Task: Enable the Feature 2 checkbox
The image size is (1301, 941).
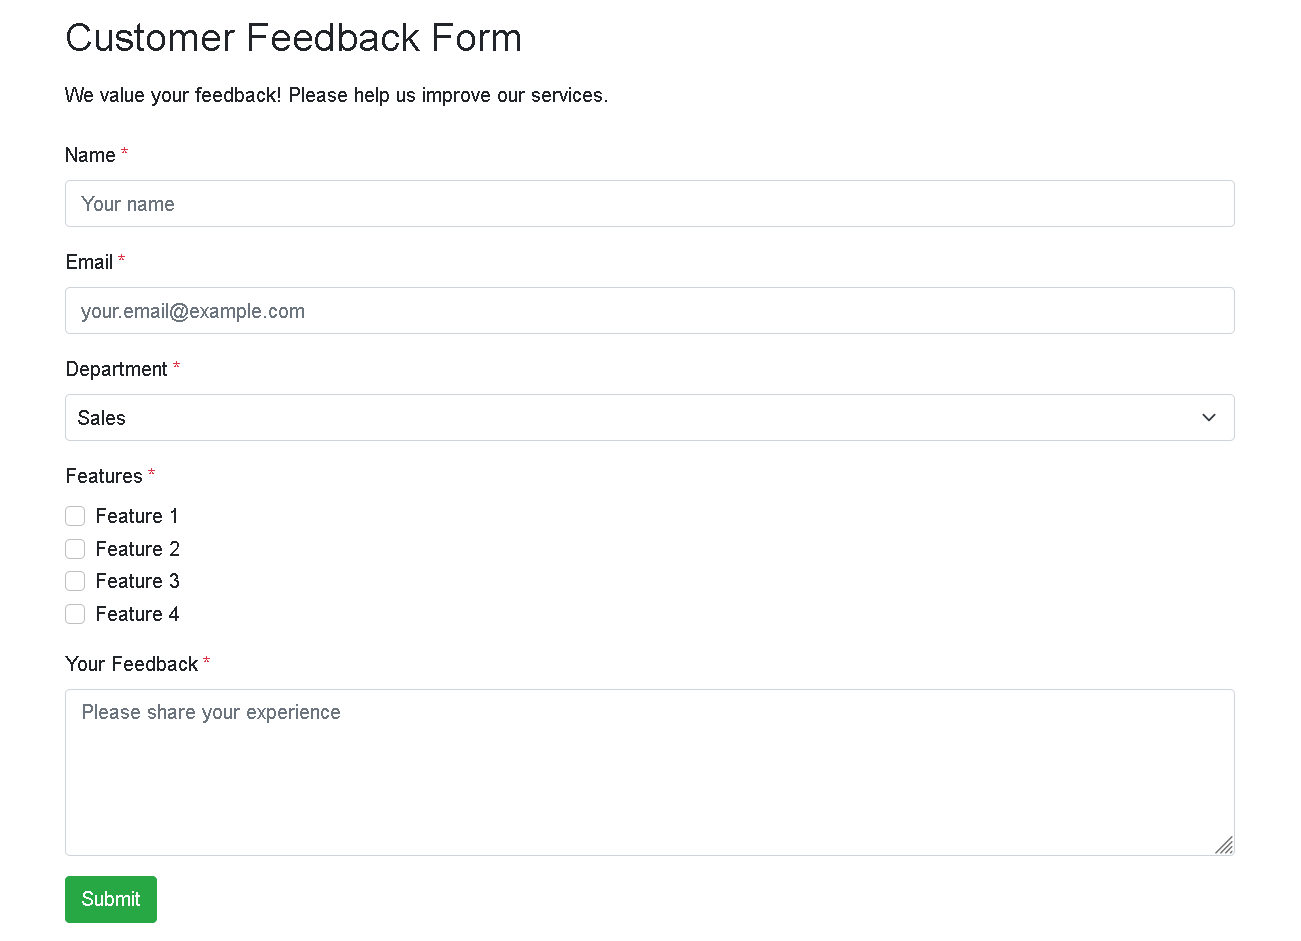Action: (75, 549)
